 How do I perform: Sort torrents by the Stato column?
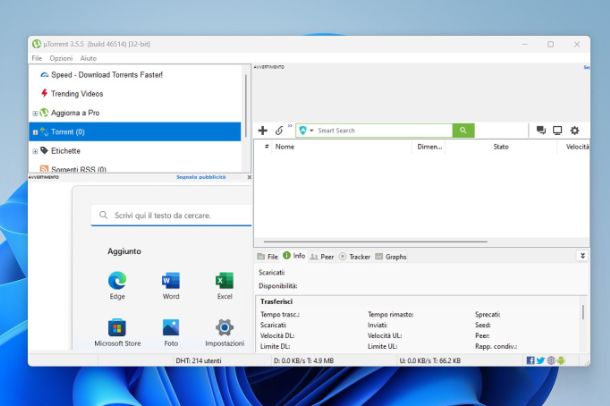501,147
